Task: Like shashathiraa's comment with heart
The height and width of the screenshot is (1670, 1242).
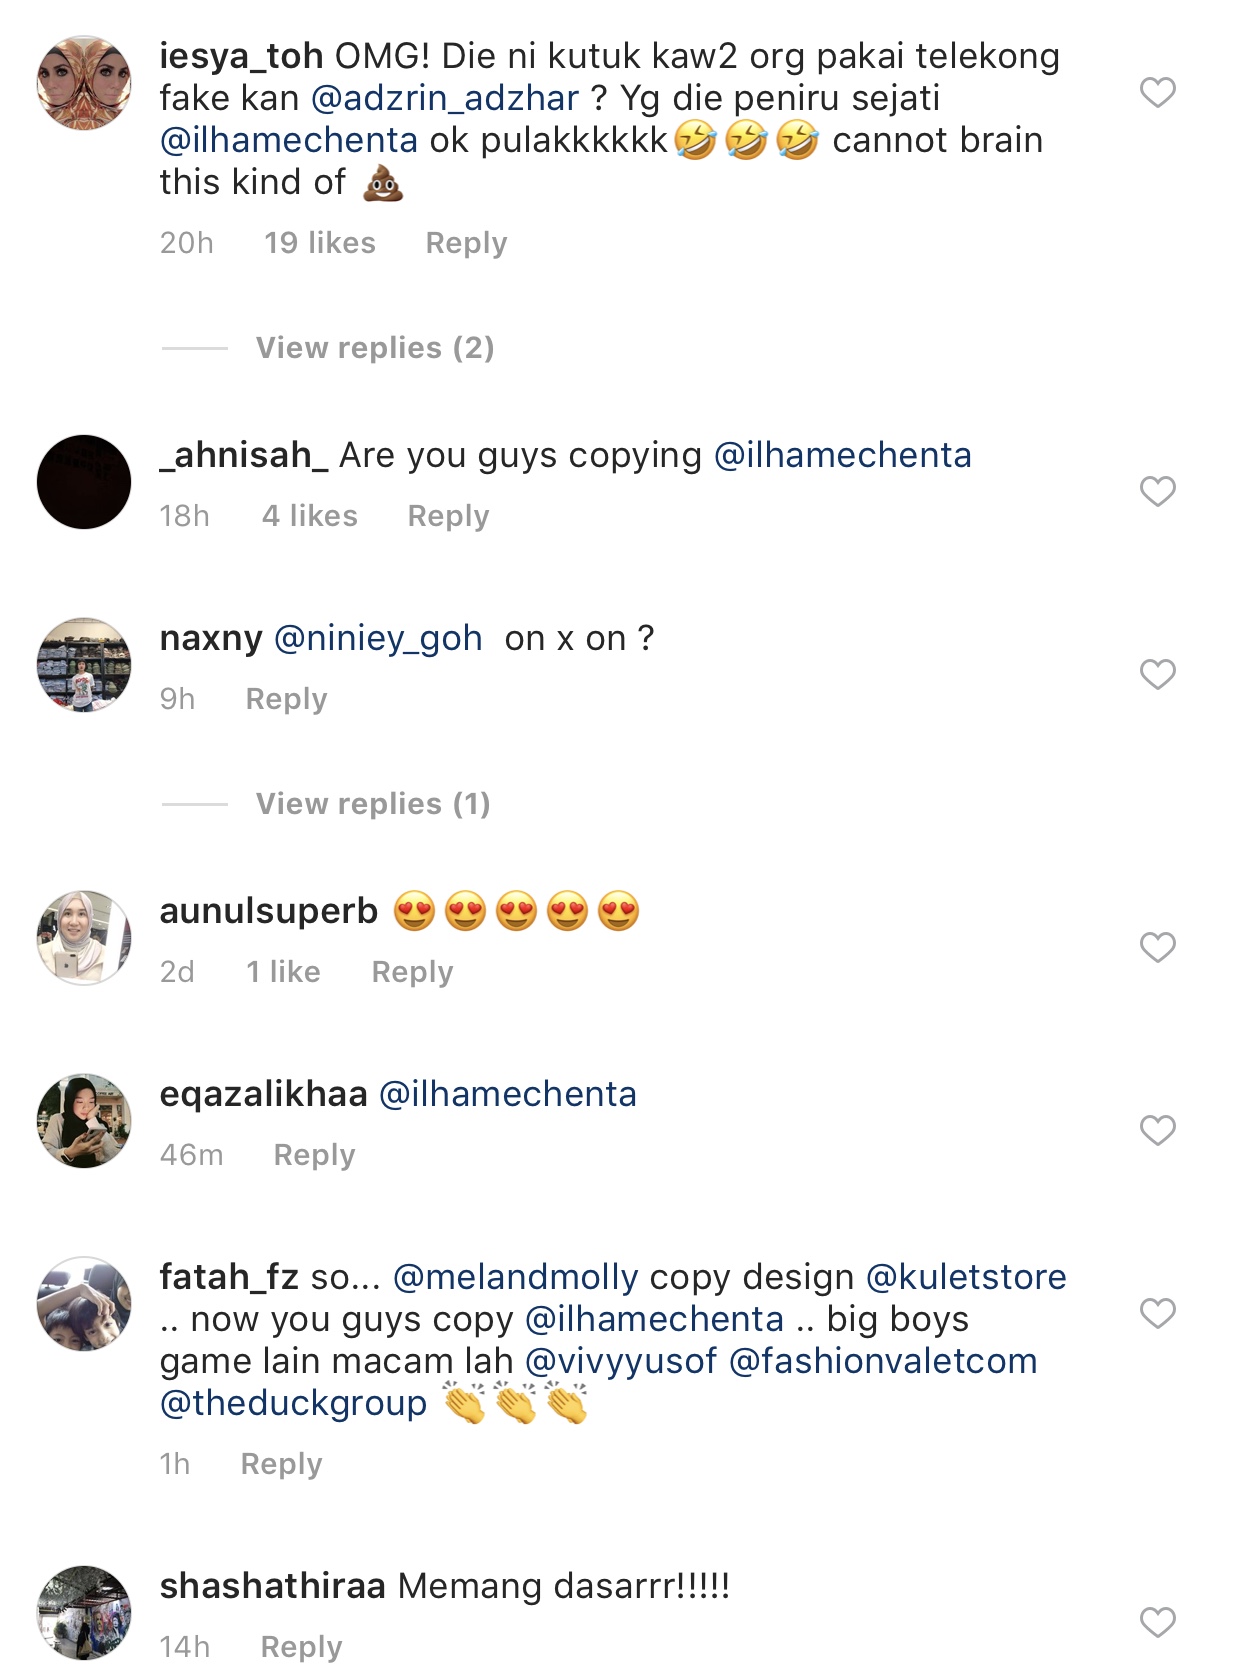Action: (1157, 1622)
